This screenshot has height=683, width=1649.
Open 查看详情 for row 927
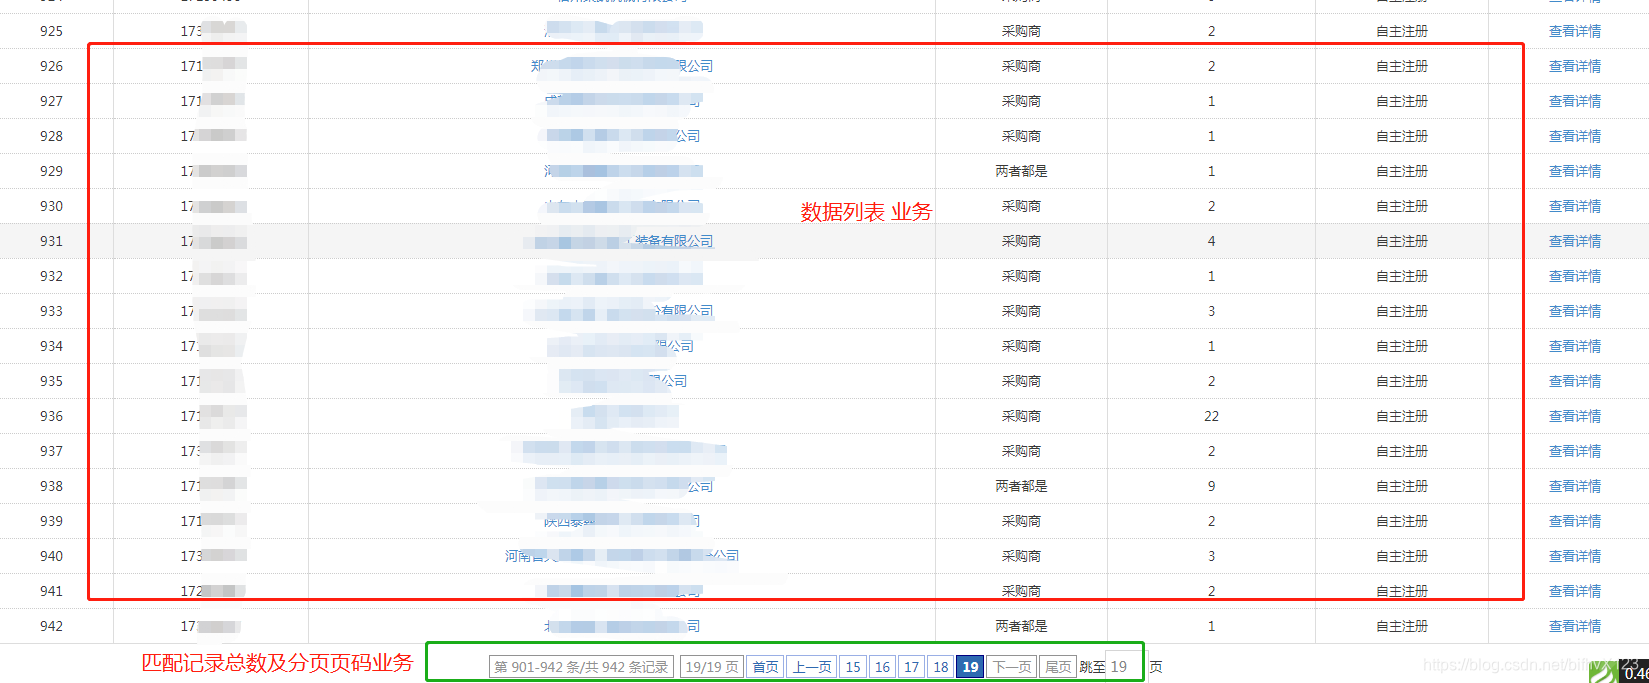click(1574, 101)
